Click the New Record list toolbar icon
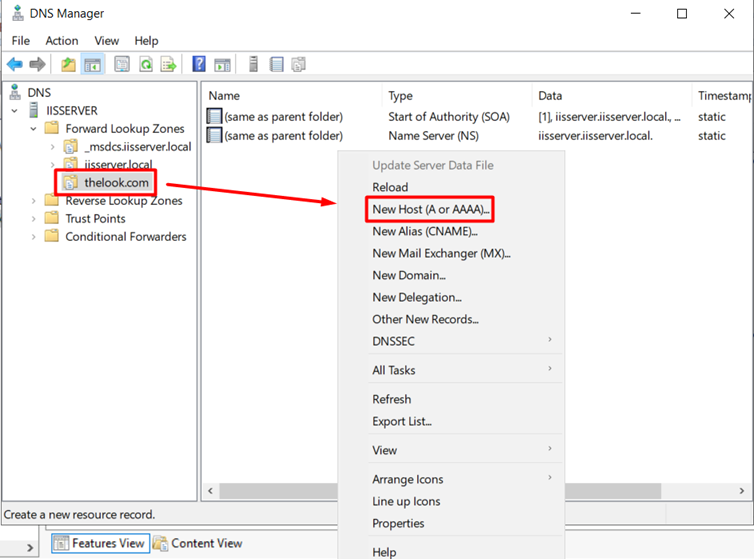The height and width of the screenshot is (559, 754). pyautogui.click(x=276, y=64)
